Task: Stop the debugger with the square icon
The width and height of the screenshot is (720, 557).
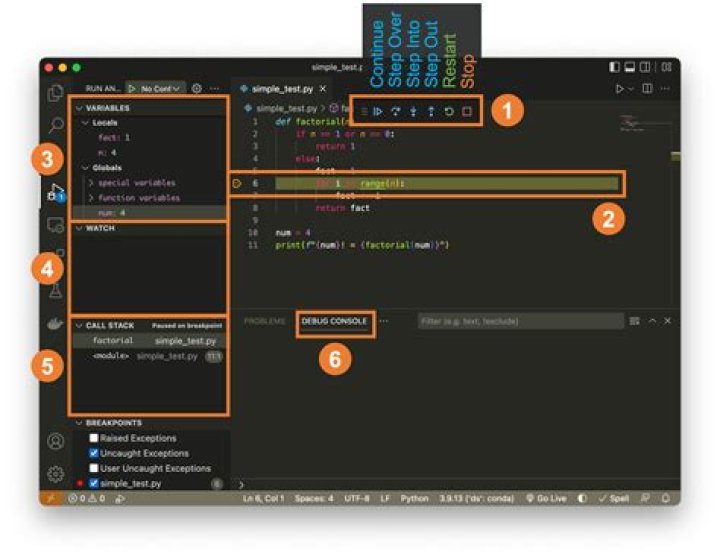Action: (x=466, y=112)
